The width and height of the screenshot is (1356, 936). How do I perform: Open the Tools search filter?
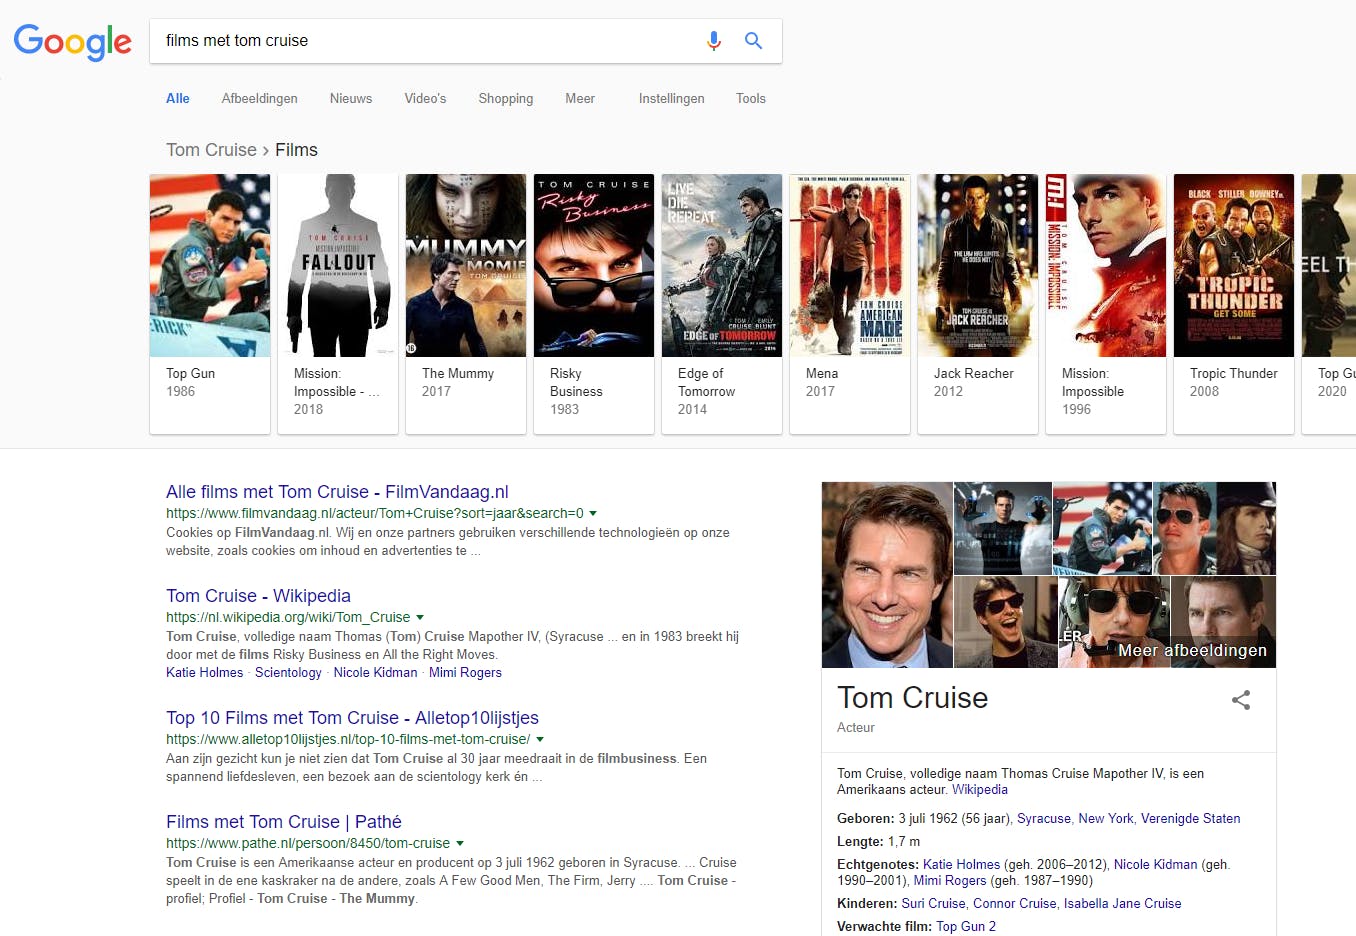point(751,98)
